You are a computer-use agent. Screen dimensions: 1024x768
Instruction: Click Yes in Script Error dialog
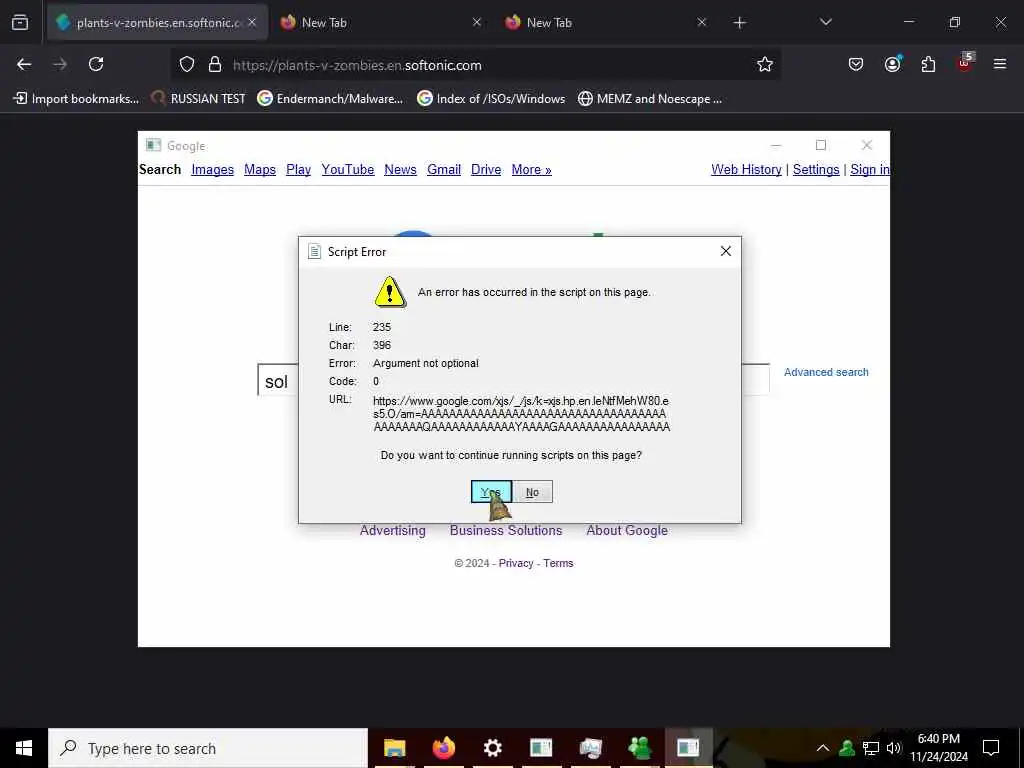491,492
